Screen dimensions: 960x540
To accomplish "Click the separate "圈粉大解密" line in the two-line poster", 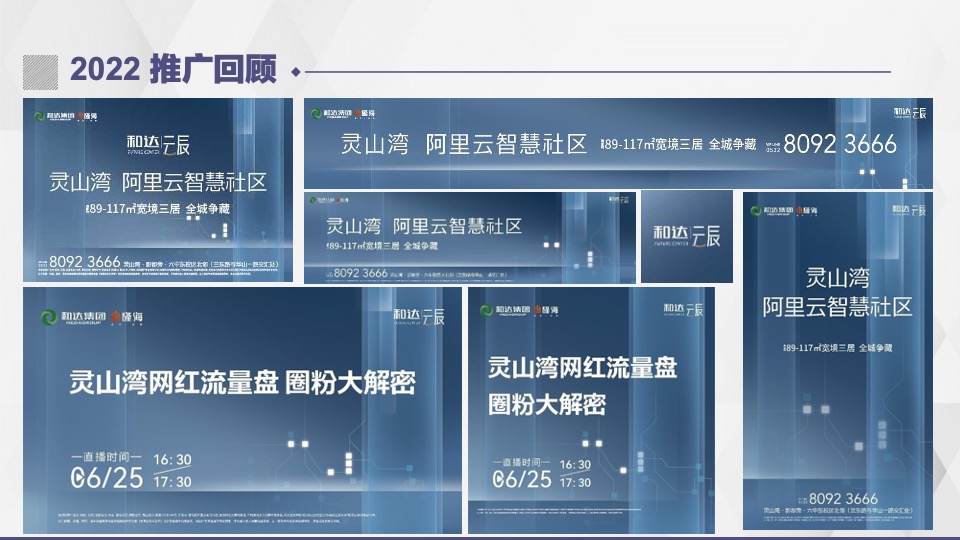I will [x=547, y=404].
